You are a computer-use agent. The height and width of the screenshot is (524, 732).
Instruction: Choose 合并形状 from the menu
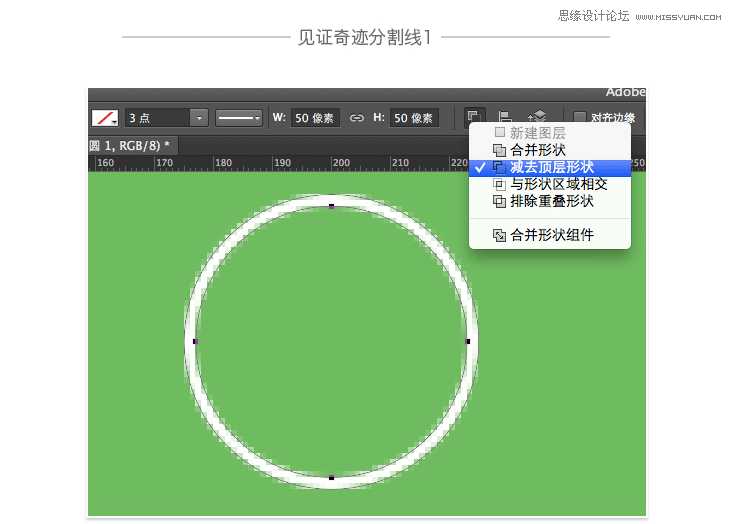[x=549, y=150]
